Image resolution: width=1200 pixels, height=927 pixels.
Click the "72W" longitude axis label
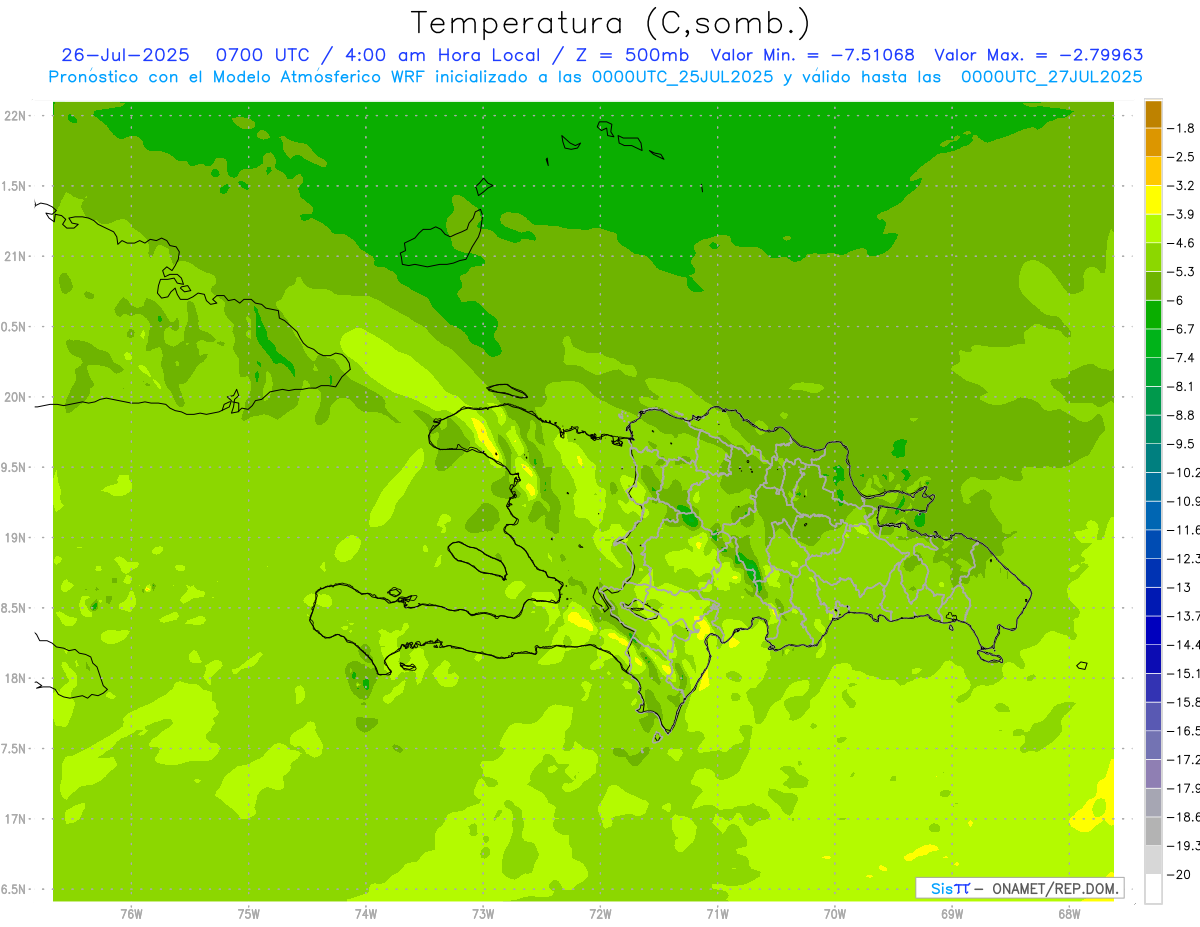pyautogui.click(x=600, y=914)
